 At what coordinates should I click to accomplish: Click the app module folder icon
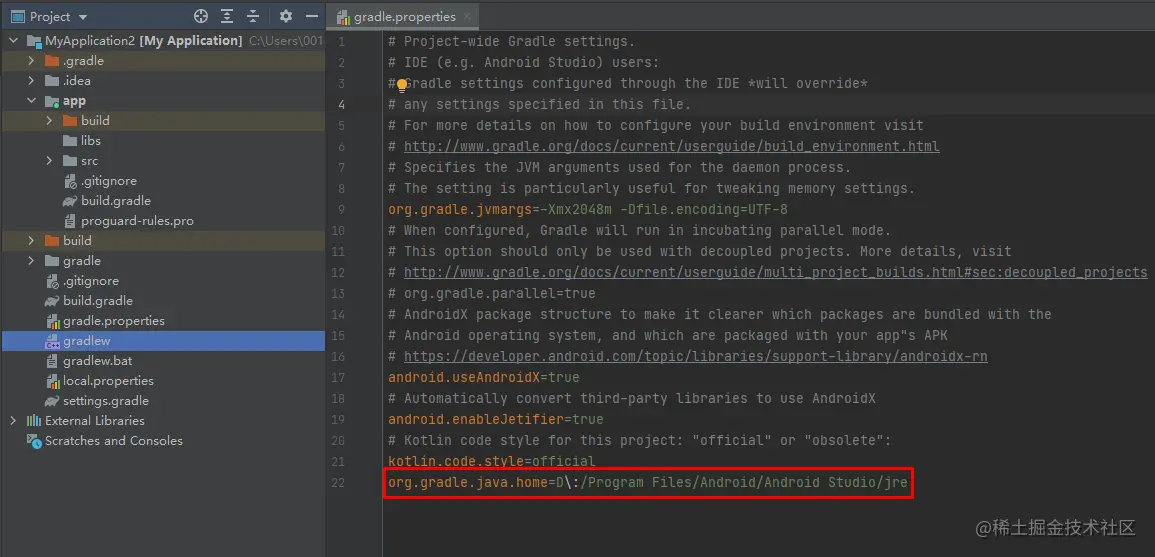[x=52, y=101]
